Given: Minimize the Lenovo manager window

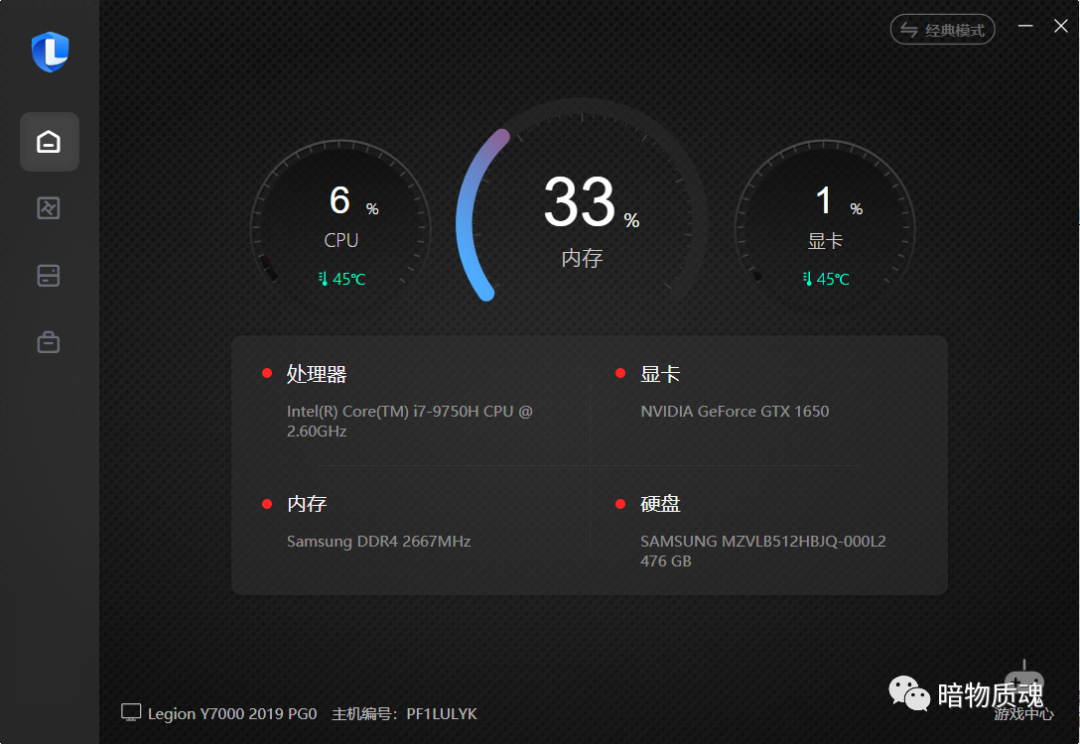Looking at the screenshot, I should [1026, 26].
